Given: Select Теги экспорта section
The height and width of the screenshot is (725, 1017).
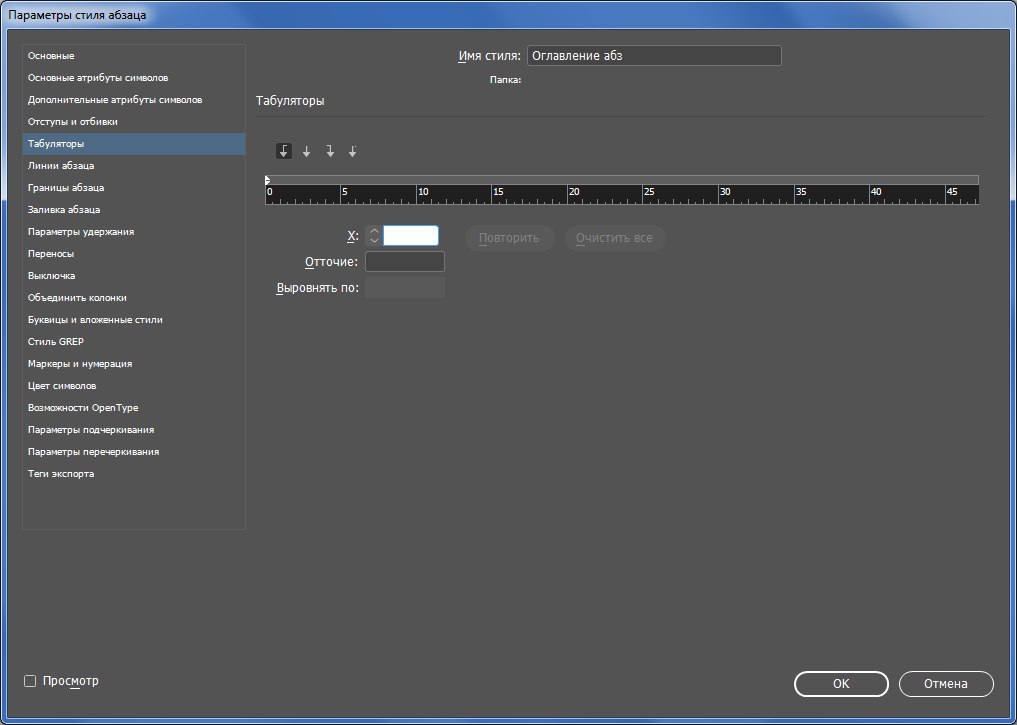Looking at the screenshot, I should pyautogui.click(x=134, y=475).
